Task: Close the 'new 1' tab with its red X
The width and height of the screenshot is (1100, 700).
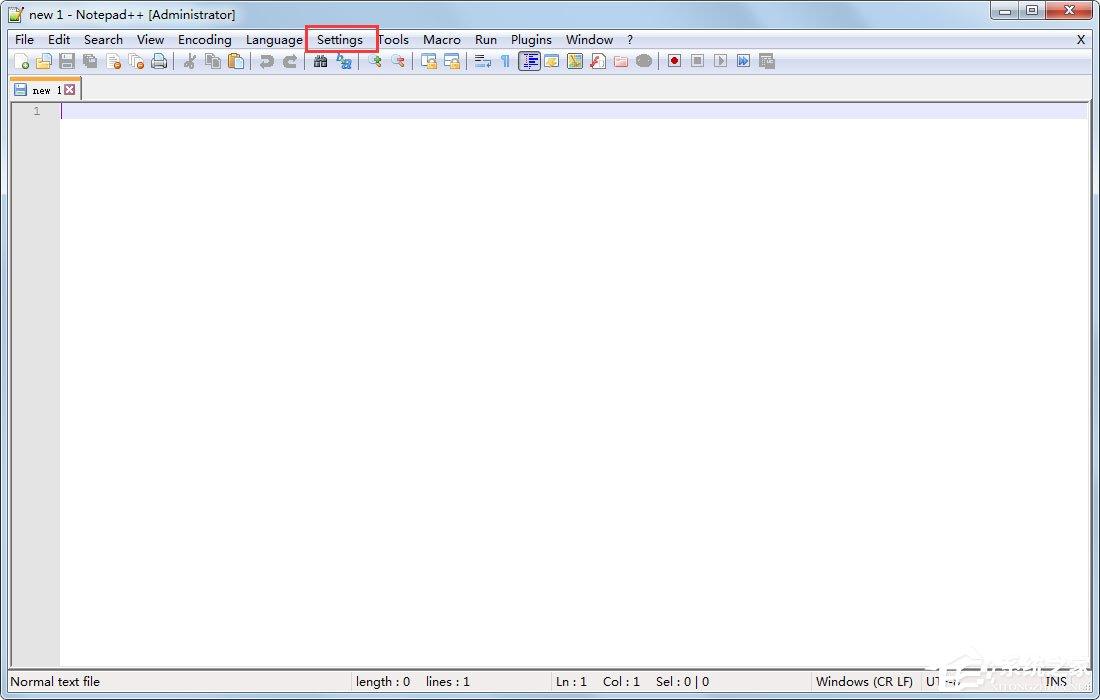Action: coord(69,90)
